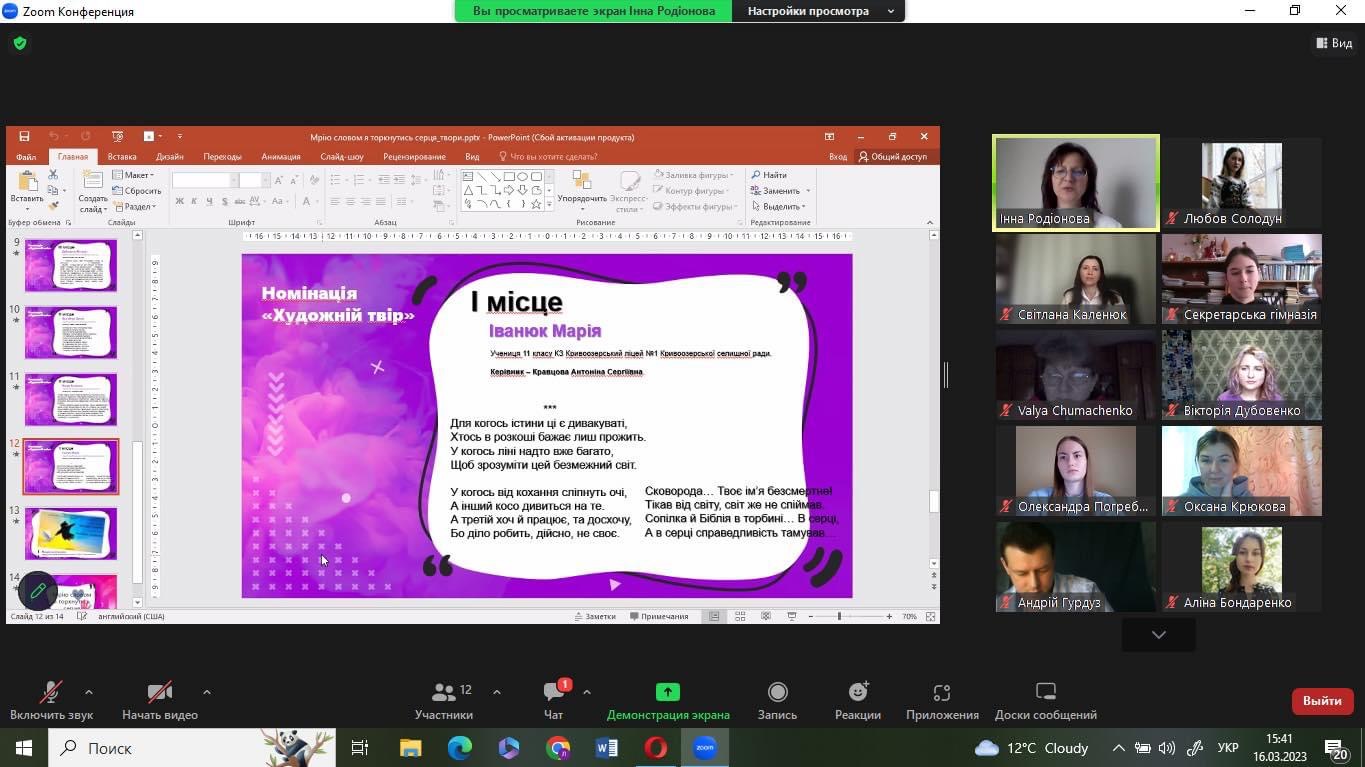The height and width of the screenshot is (767, 1365).
Task: Expand more participants with the down chevron
Action: pos(1158,634)
